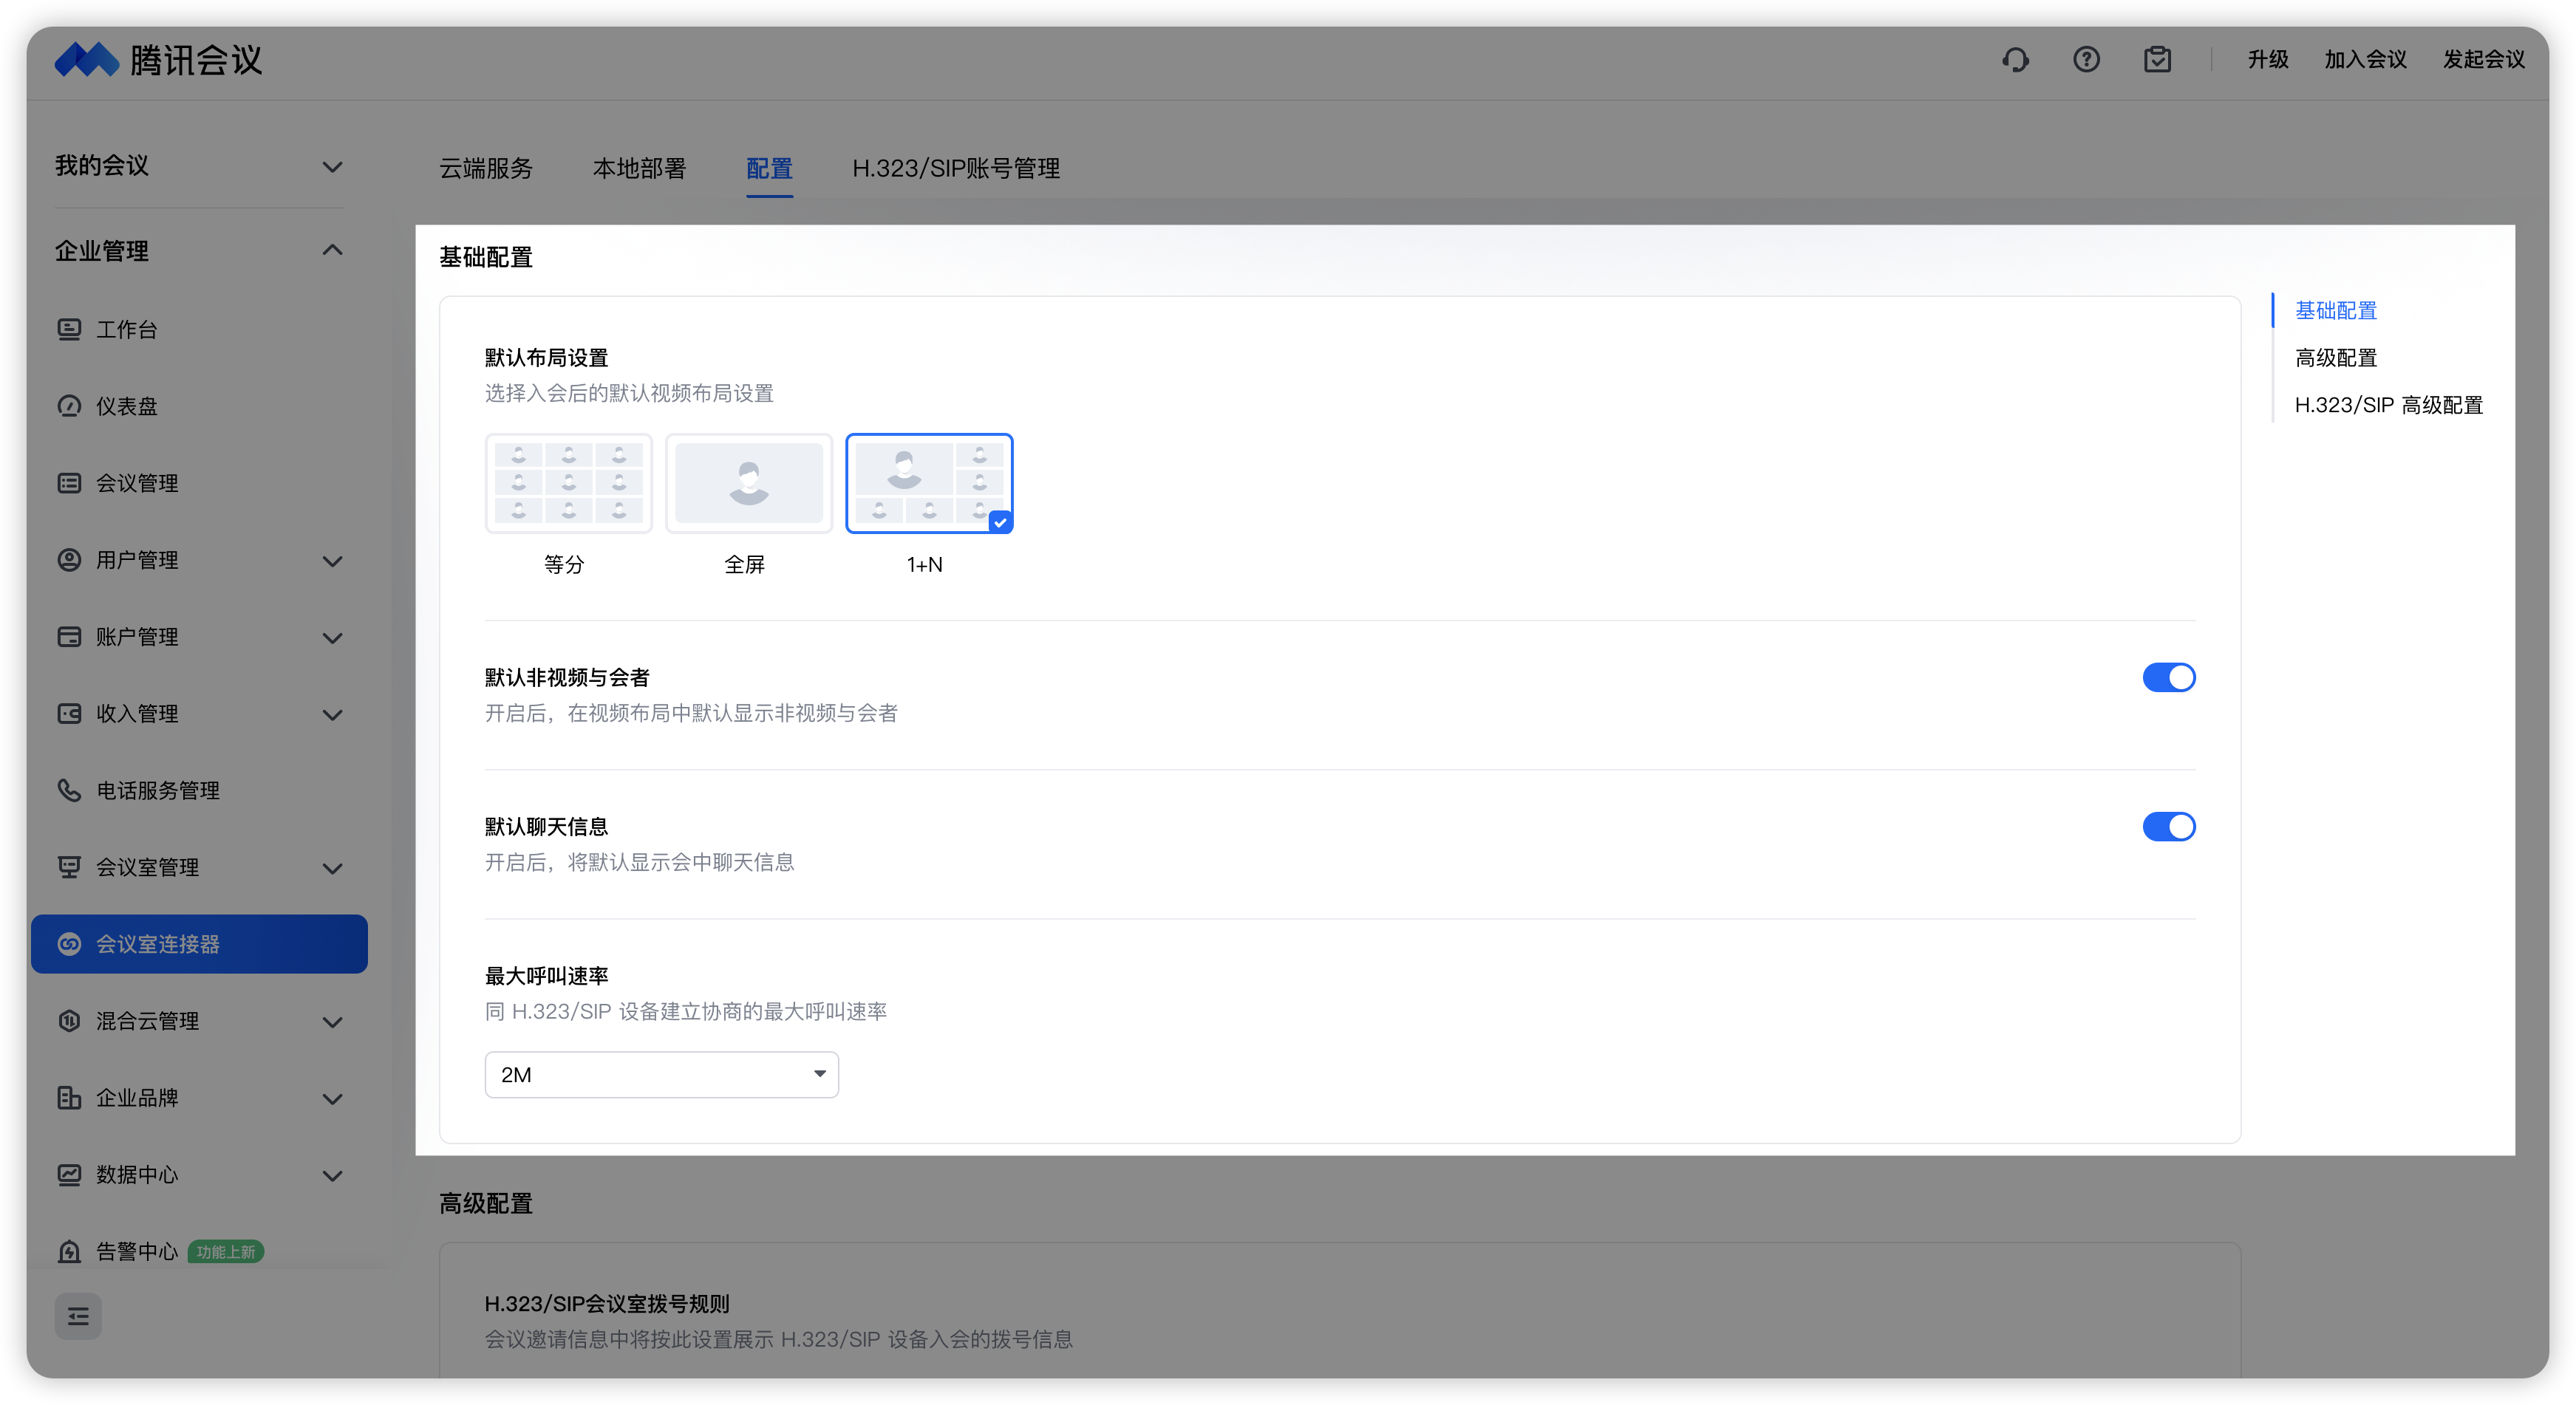Click the 混合云管理 shield icon
The width and height of the screenshot is (2576, 1405).
point(69,1021)
